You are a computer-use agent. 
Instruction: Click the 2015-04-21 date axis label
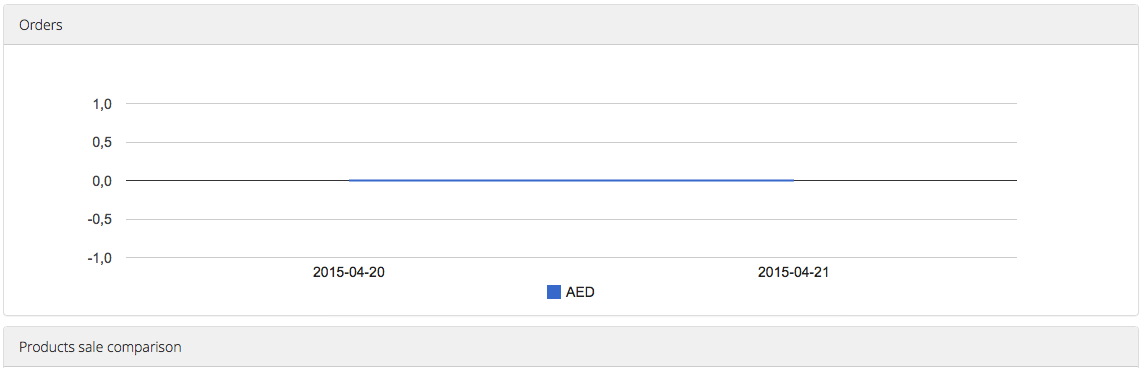click(794, 272)
